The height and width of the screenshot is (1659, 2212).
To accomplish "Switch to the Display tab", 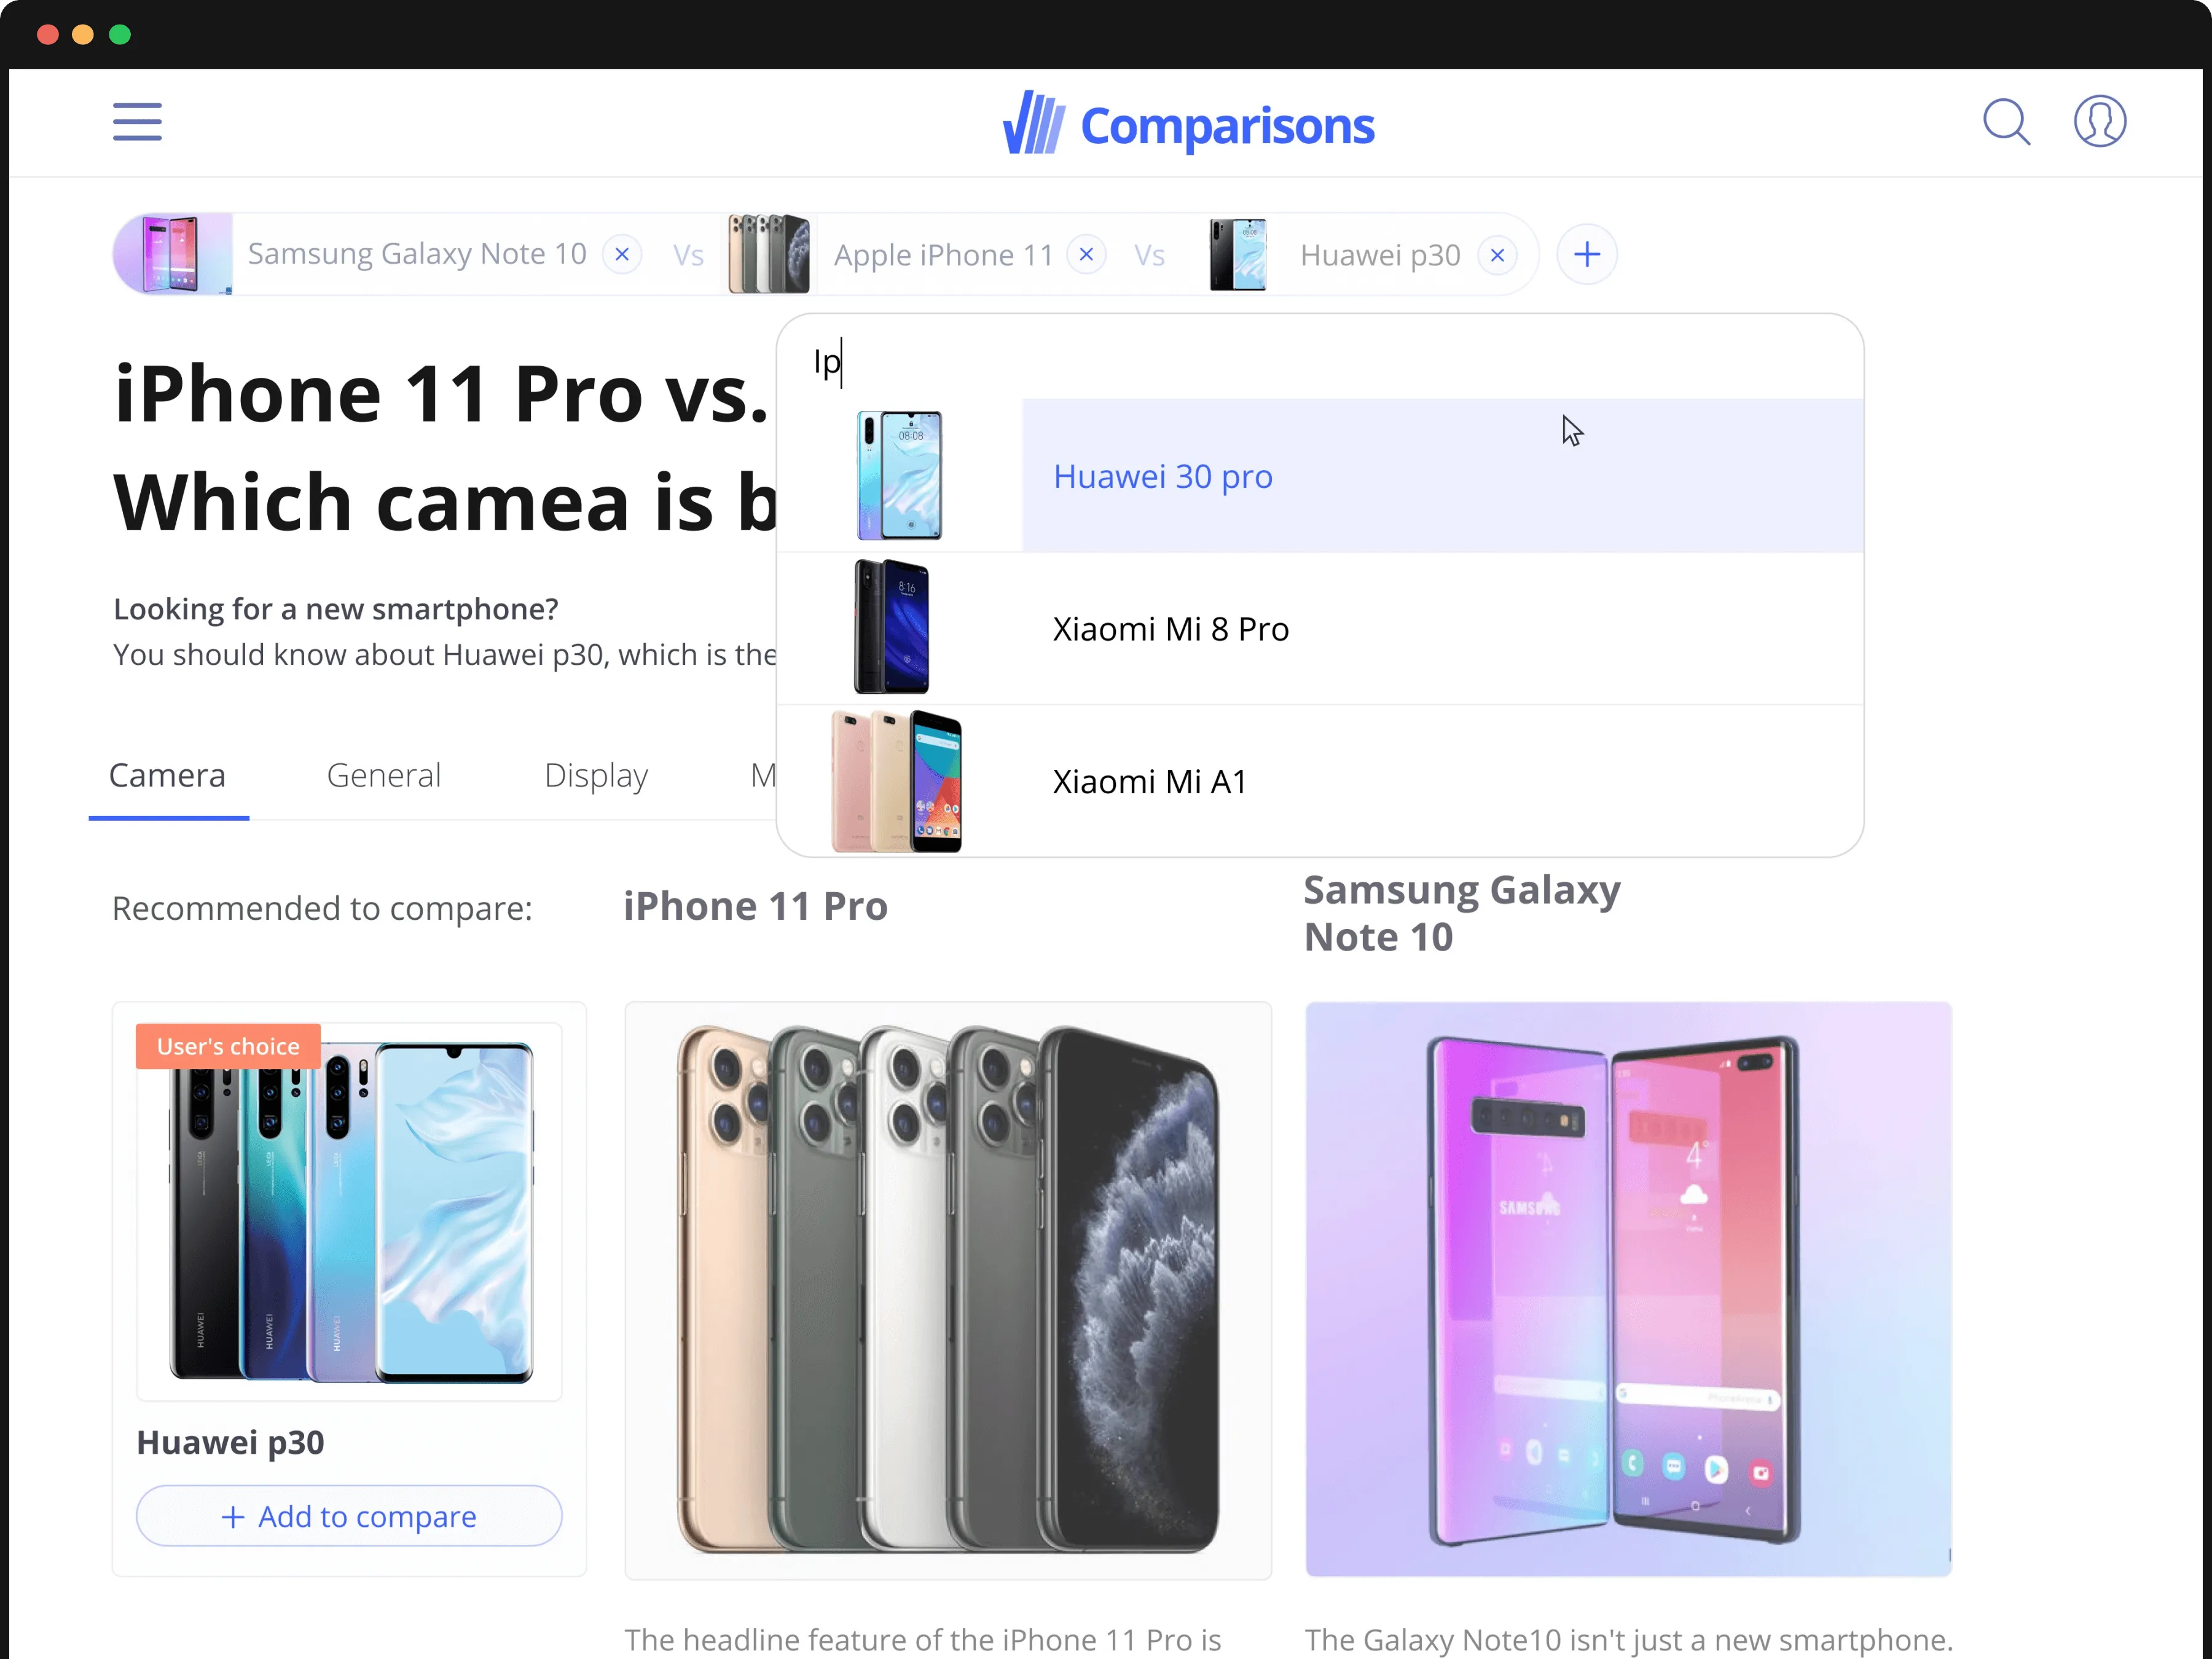I will pos(596,776).
